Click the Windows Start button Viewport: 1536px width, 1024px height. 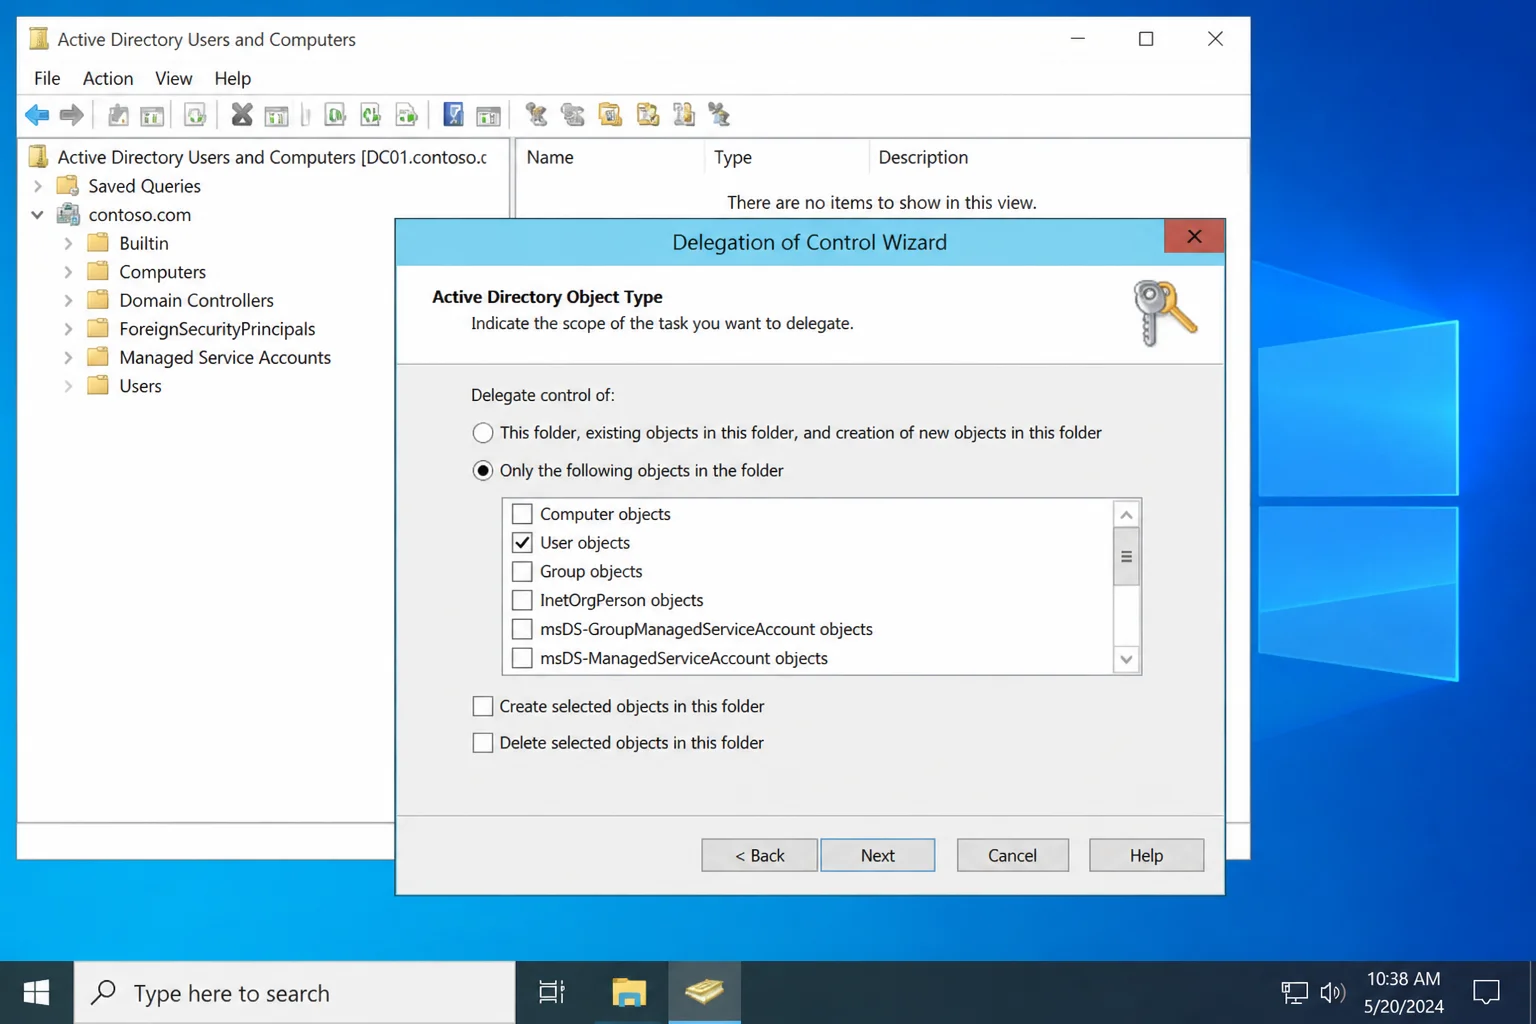[x=37, y=992]
